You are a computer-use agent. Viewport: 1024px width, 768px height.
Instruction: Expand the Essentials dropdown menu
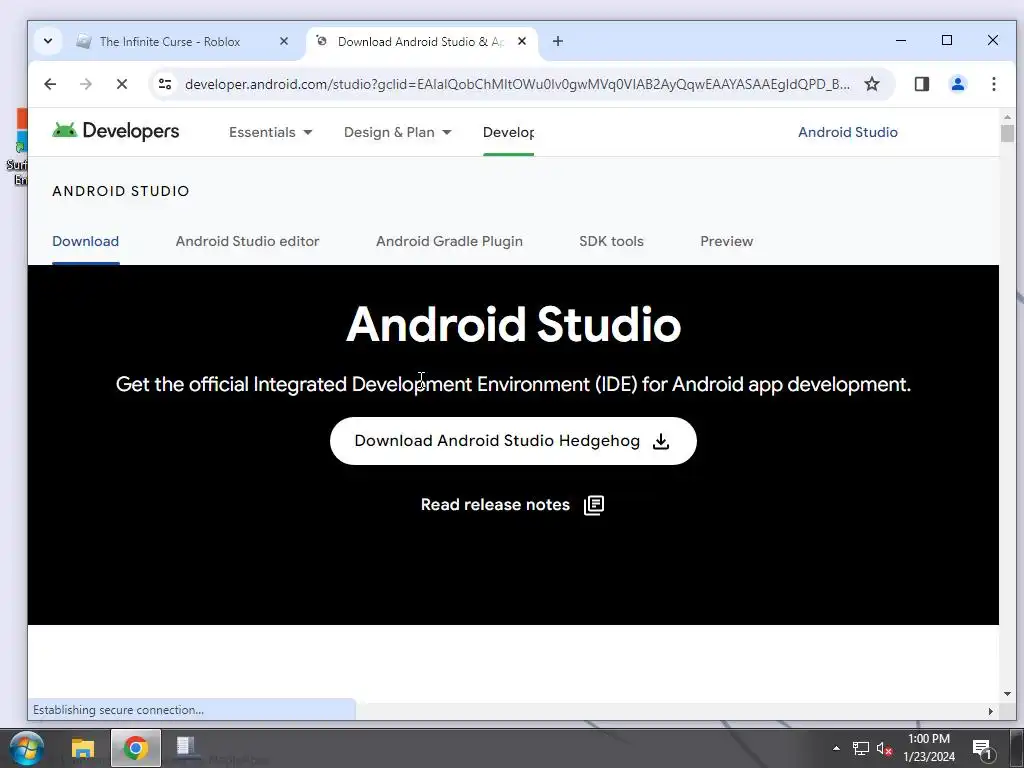click(x=270, y=132)
